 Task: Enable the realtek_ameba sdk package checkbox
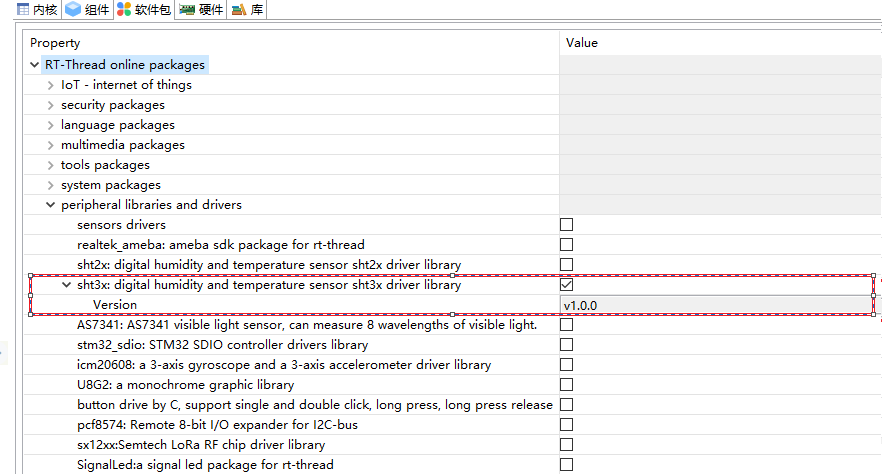[x=567, y=245]
